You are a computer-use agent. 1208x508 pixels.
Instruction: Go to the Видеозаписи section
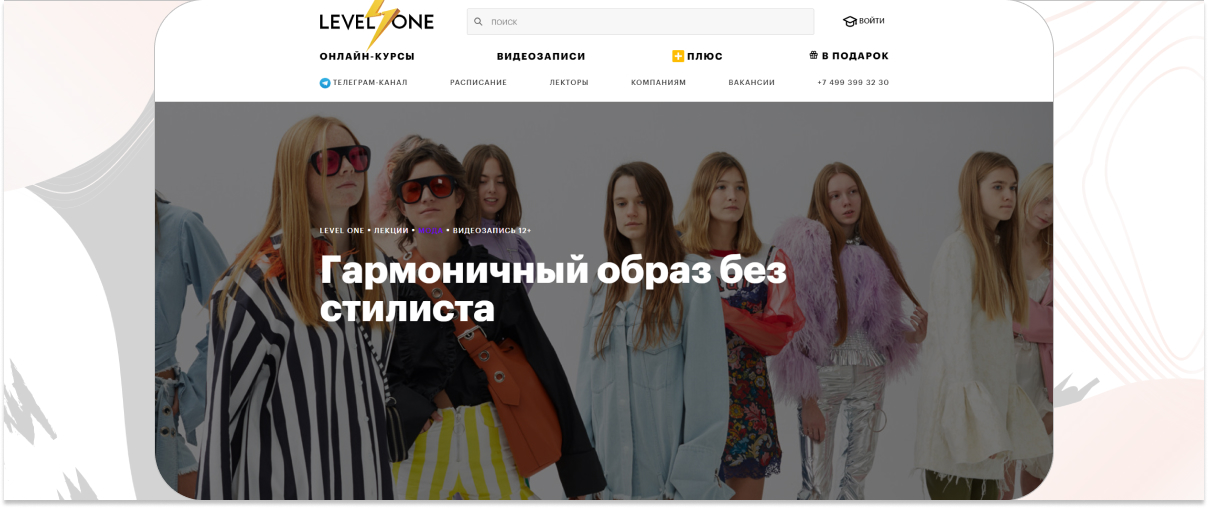pos(541,57)
